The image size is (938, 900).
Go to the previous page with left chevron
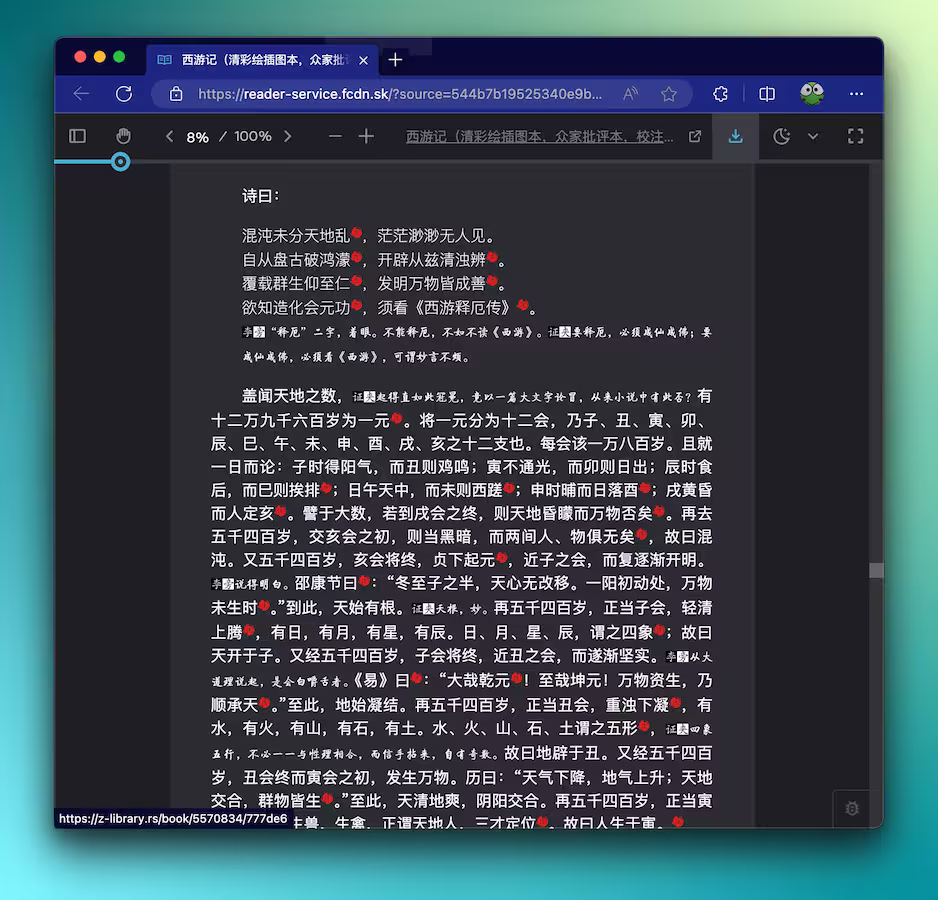pos(169,136)
